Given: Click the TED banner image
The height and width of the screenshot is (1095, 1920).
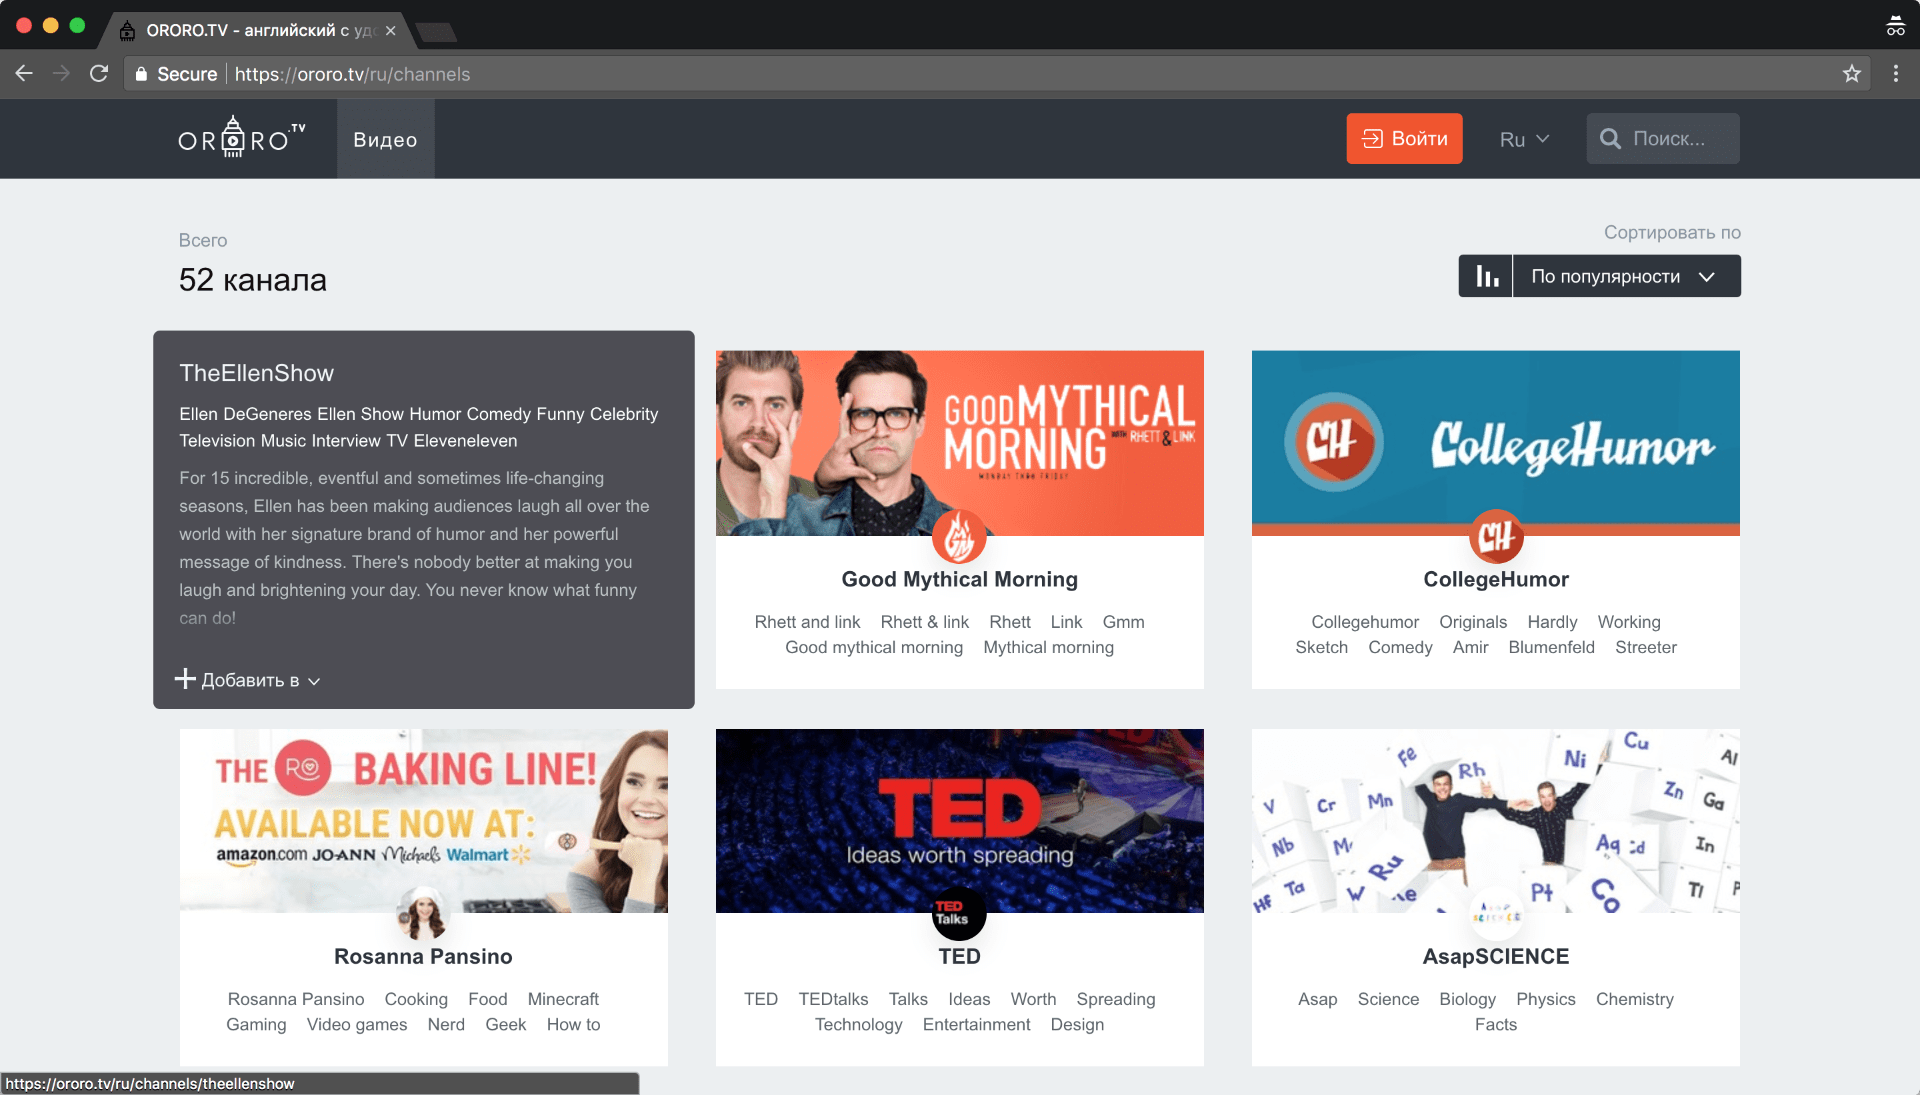Looking at the screenshot, I should click(959, 820).
